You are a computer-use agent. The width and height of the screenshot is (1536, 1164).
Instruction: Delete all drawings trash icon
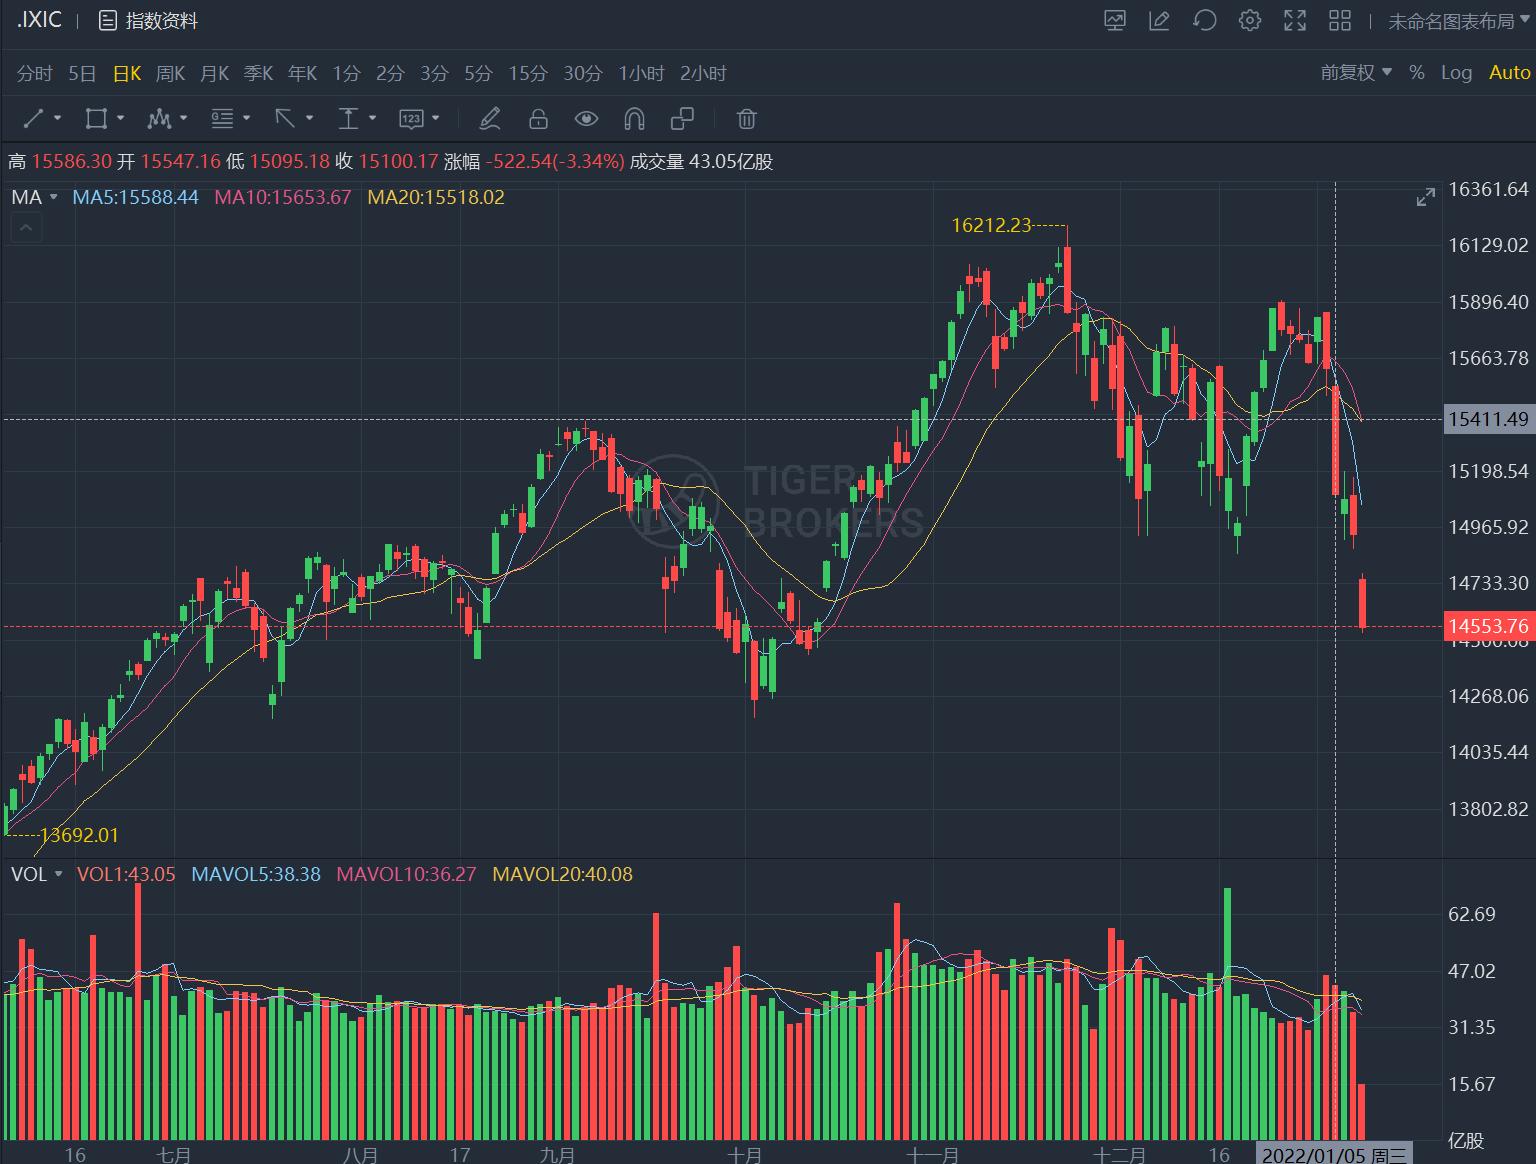pos(746,119)
